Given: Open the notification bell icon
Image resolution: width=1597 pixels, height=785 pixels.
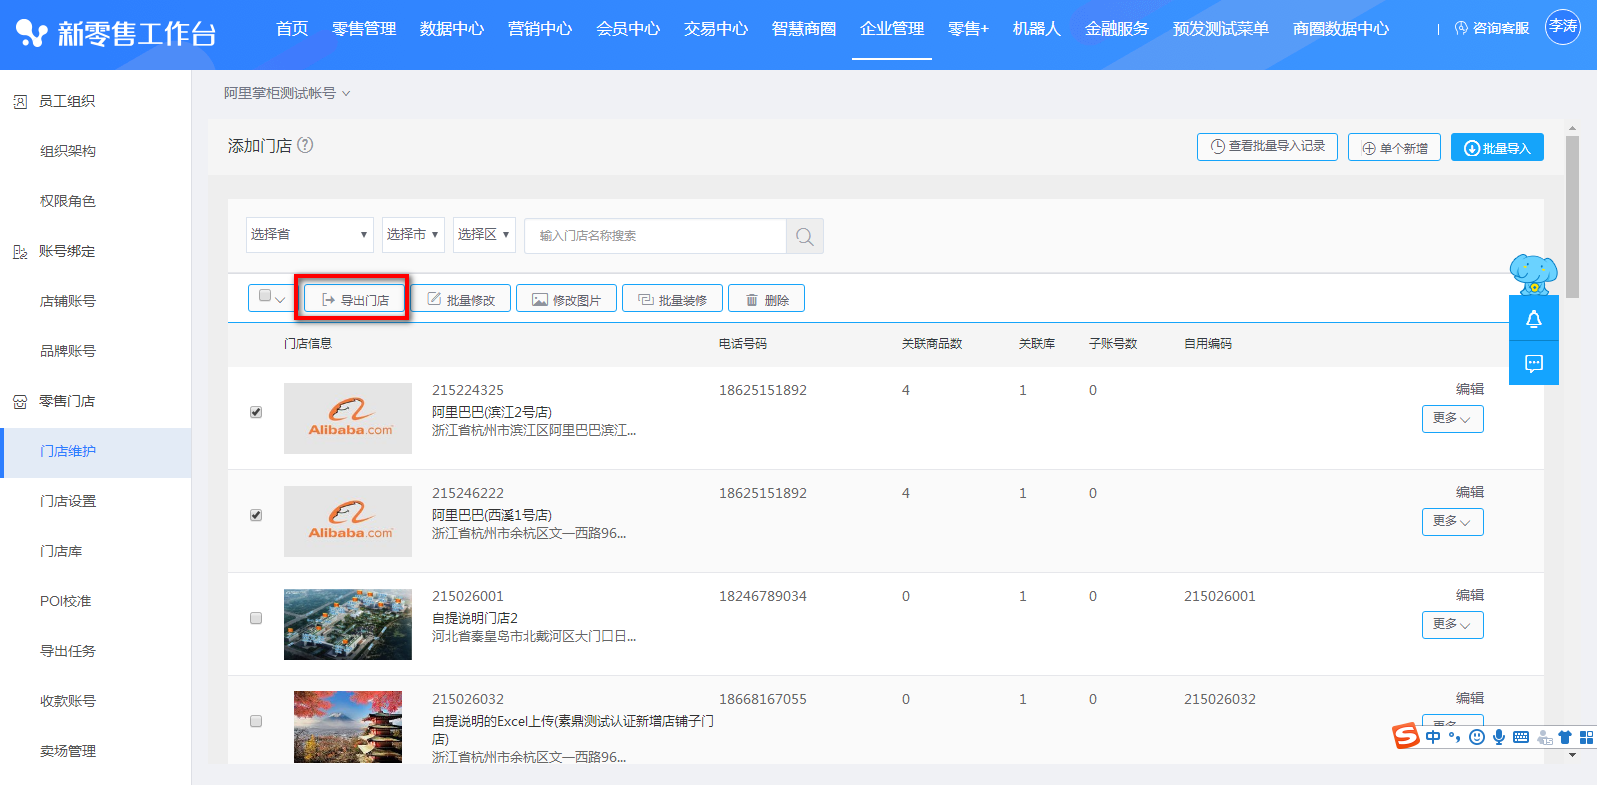Looking at the screenshot, I should (1533, 320).
